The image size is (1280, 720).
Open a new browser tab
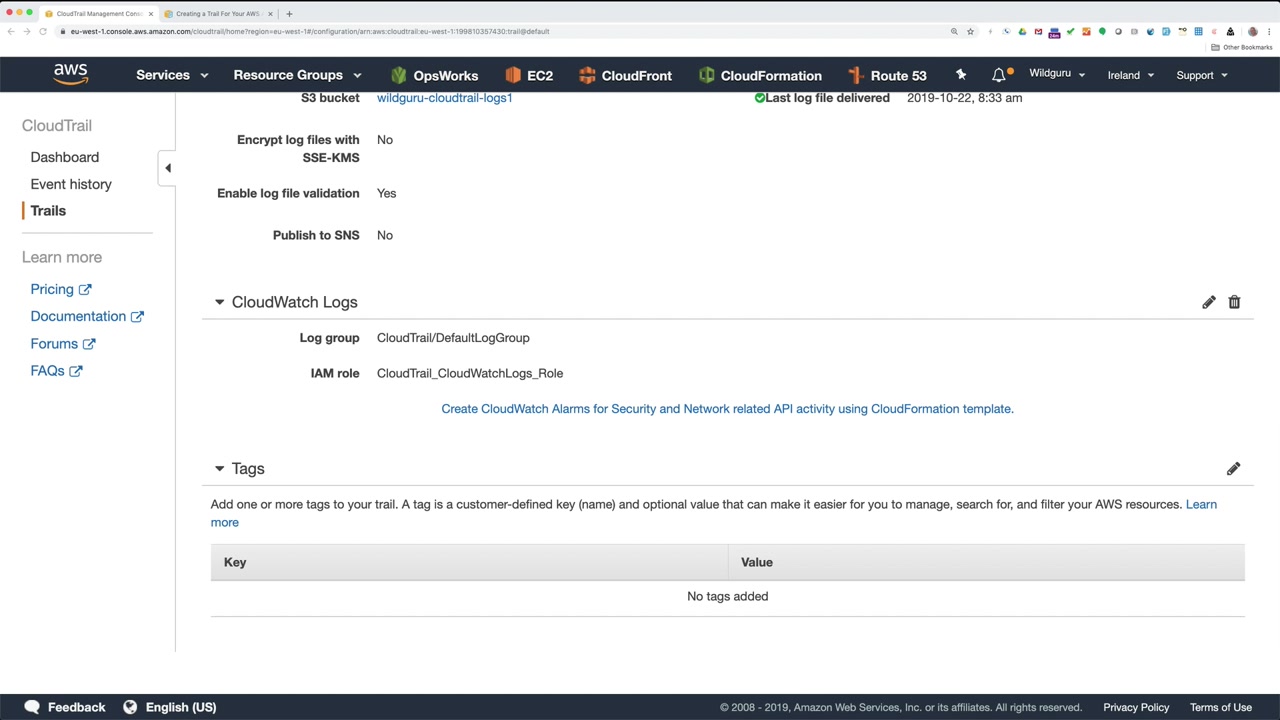click(289, 14)
